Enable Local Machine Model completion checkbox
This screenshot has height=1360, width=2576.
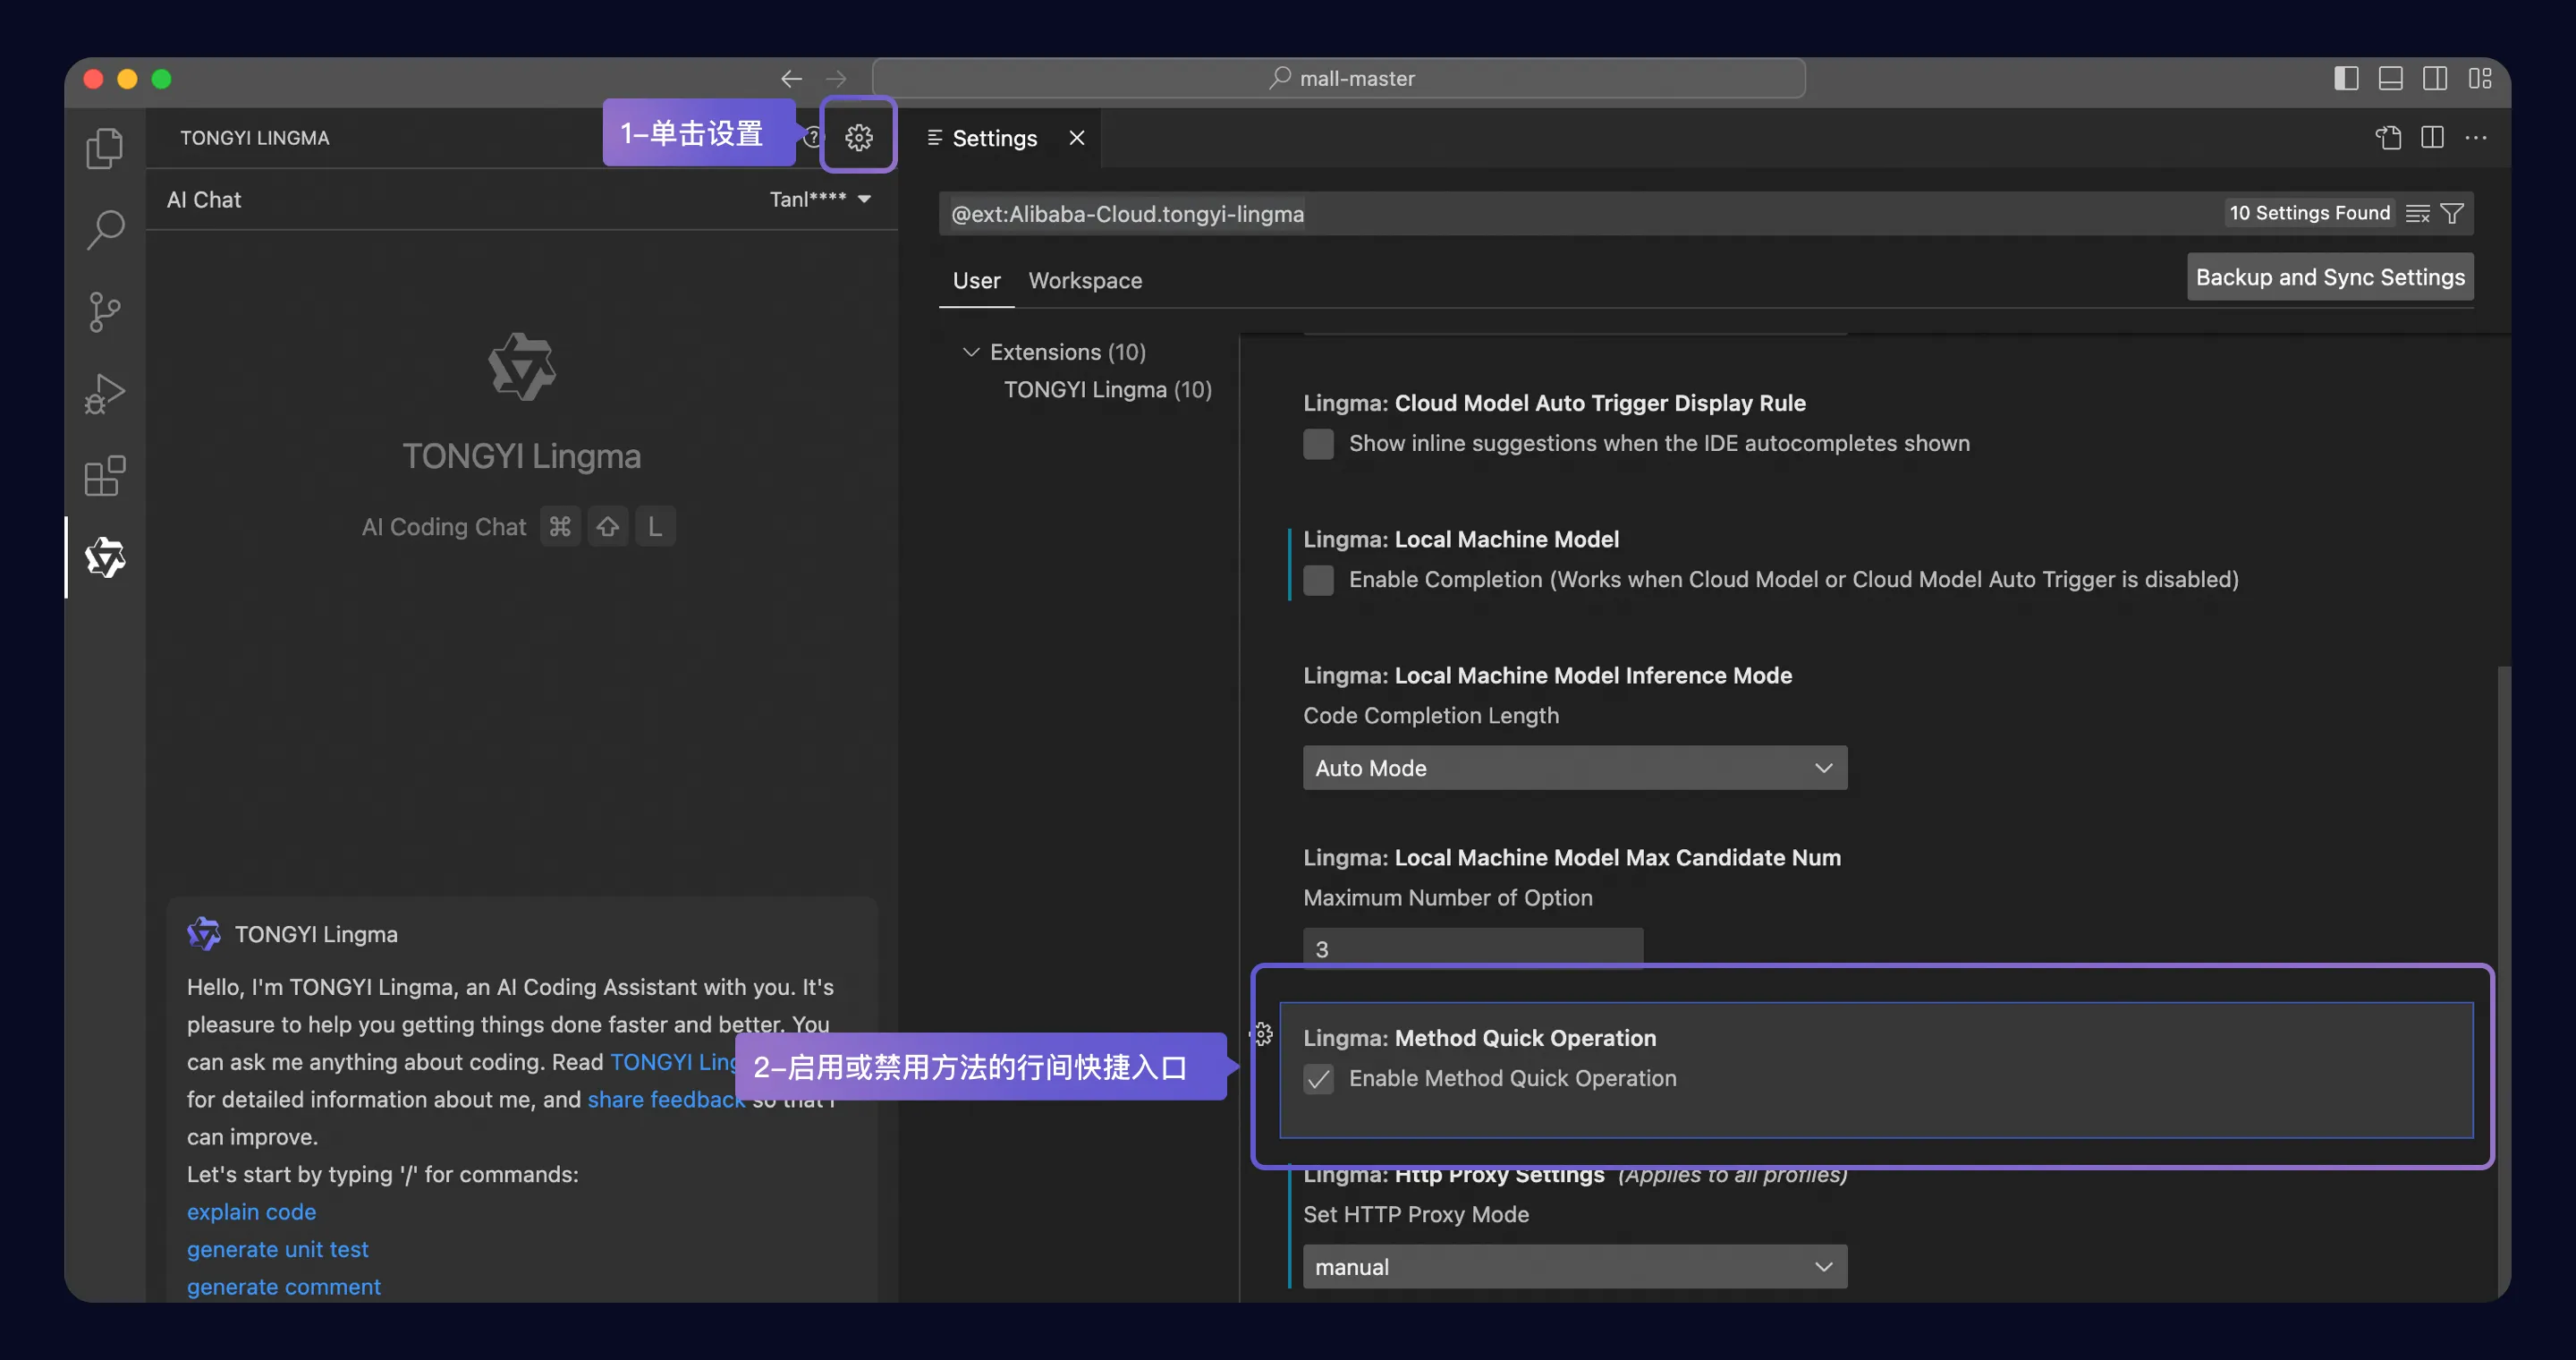pyautogui.click(x=1318, y=579)
